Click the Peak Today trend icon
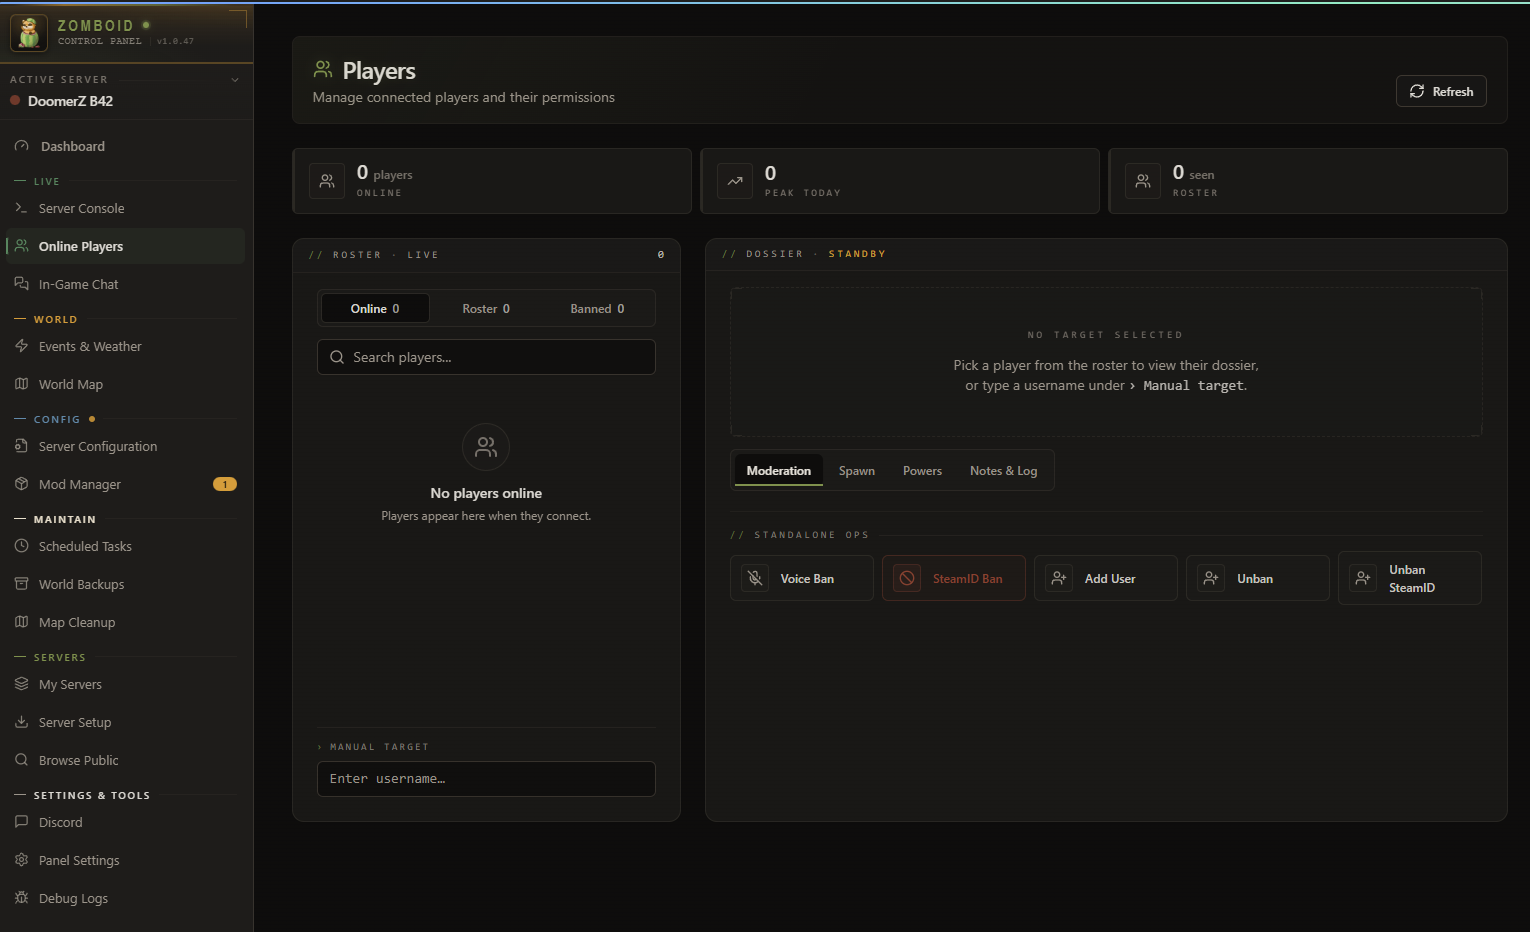This screenshot has width=1530, height=932. [x=735, y=181]
